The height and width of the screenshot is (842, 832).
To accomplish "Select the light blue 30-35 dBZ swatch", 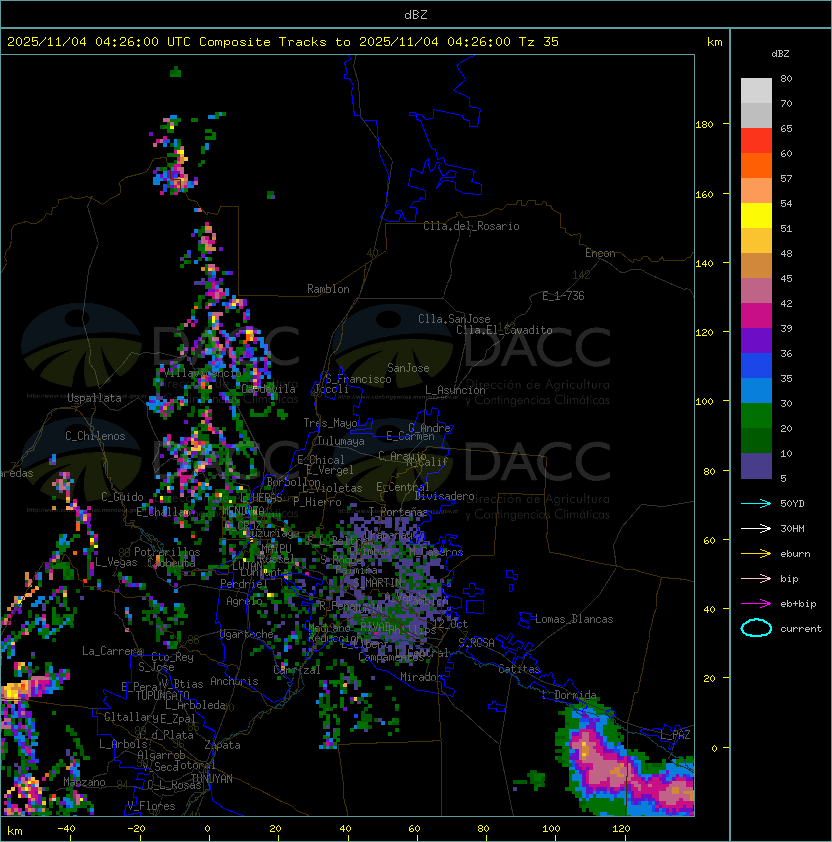I will [x=756, y=391].
